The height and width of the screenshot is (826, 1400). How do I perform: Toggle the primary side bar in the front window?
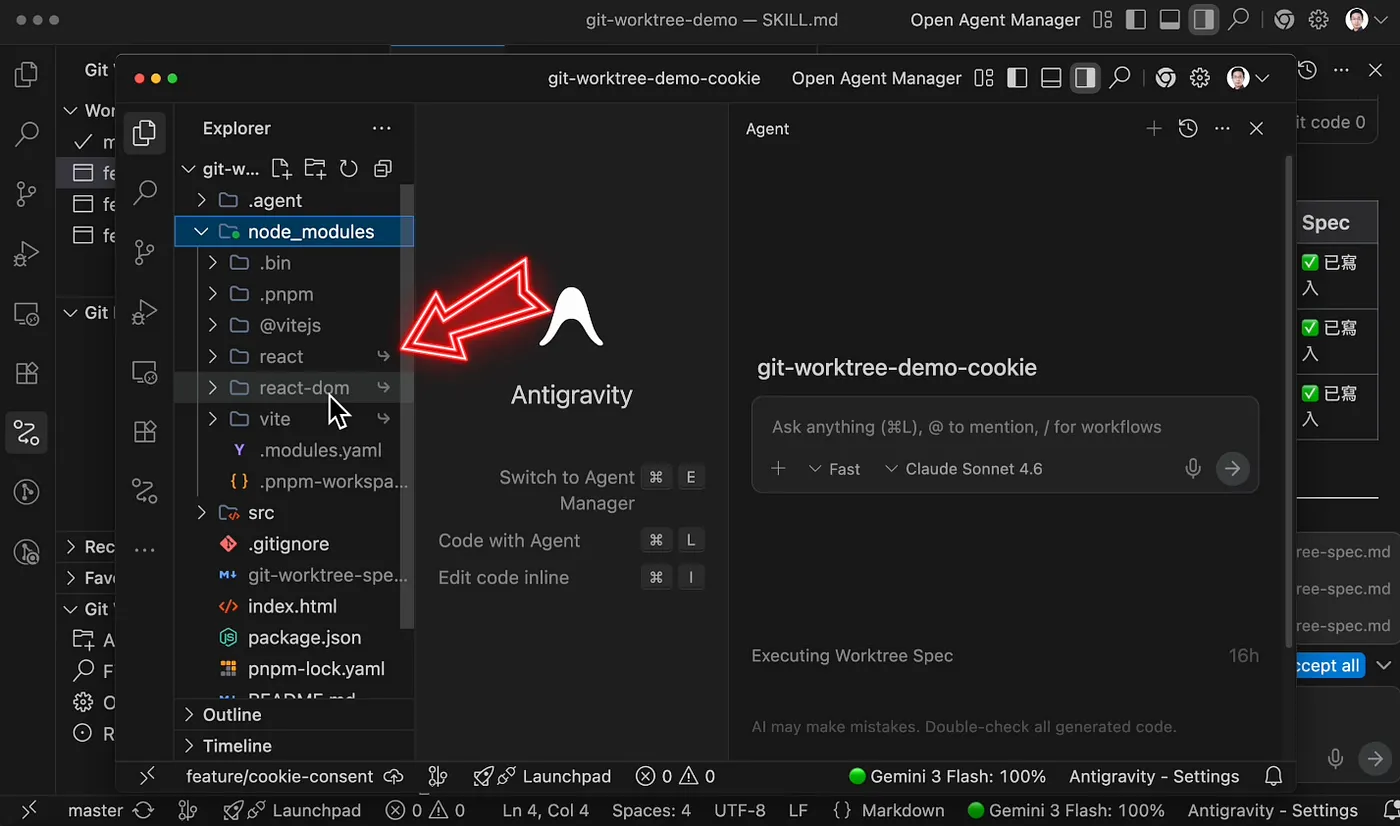click(1017, 78)
